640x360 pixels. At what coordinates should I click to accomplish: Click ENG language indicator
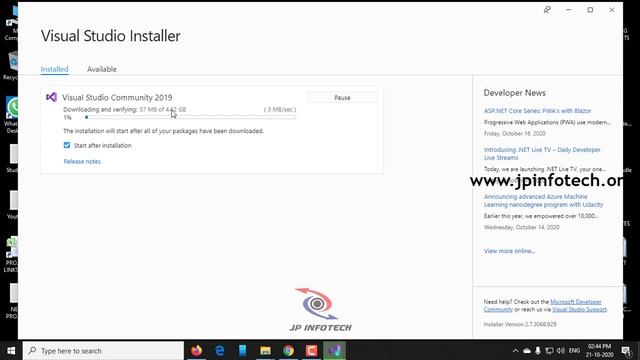coord(574,351)
